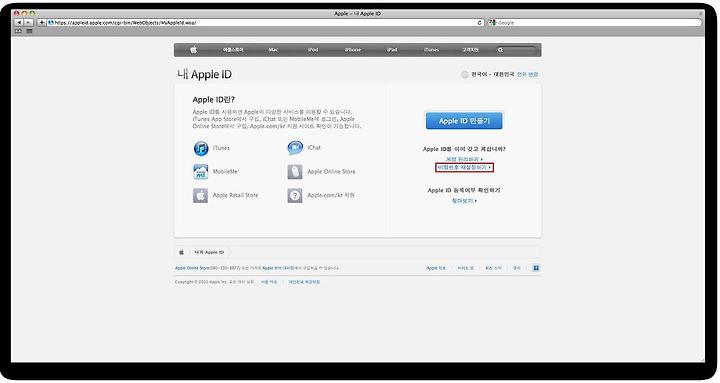Open the iTunes tab in the Apple navigation
This screenshot has height=383, width=720.
click(x=432, y=50)
